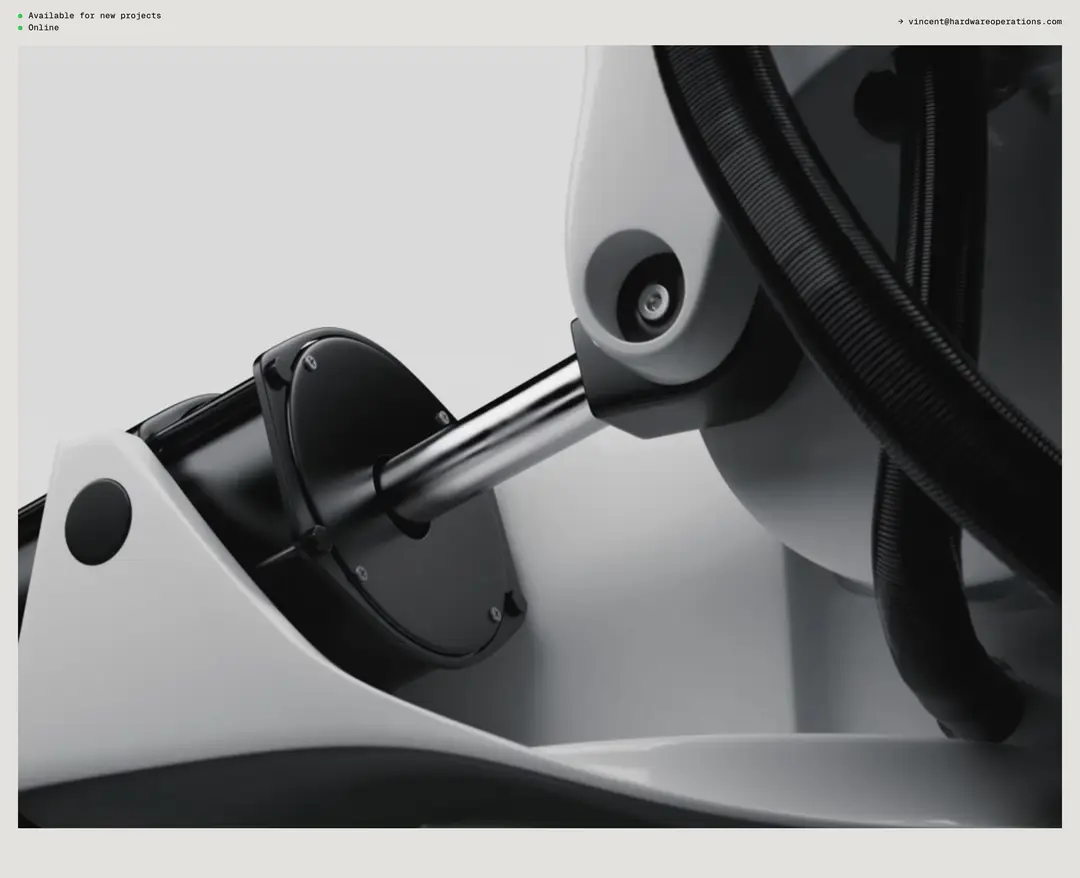The width and height of the screenshot is (1080, 878).
Task: Click the green Online status dot
Action: (20, 28)
